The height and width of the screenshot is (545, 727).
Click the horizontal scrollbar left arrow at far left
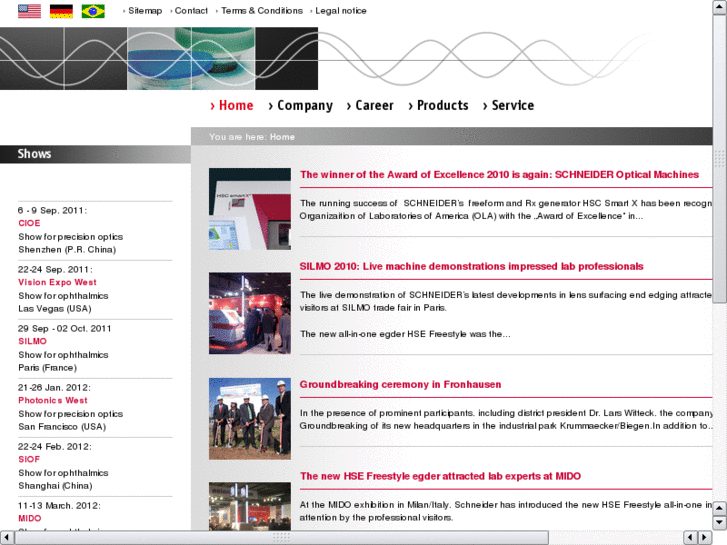[x=7, y=538]
